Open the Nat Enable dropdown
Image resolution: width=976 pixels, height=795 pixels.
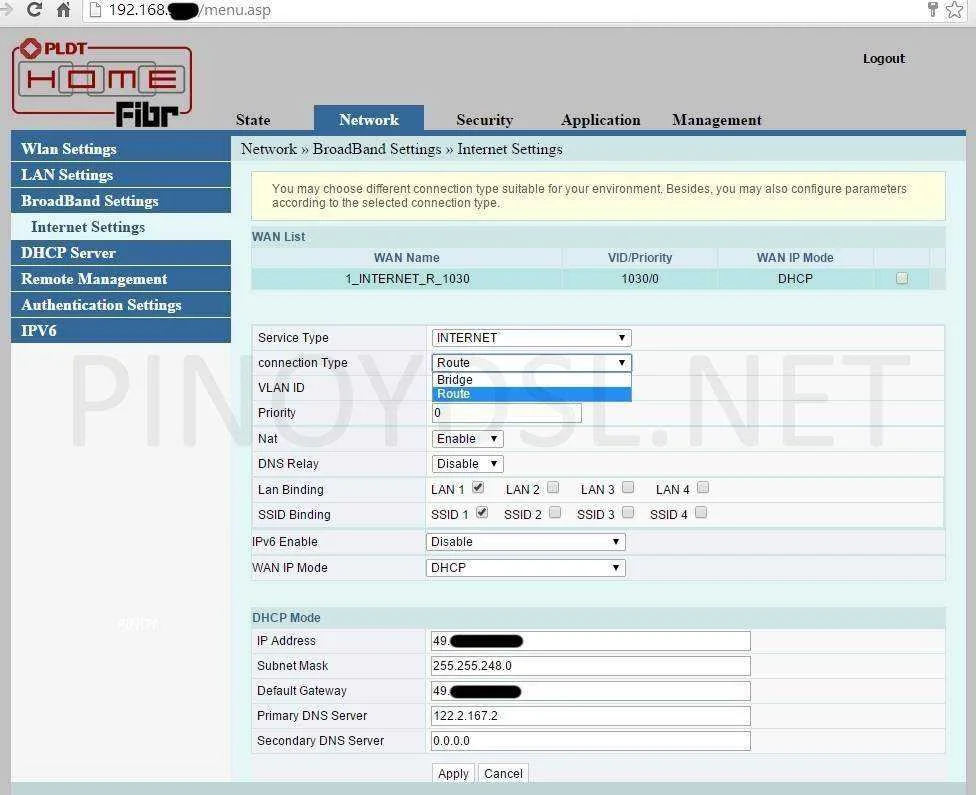(x=467, y=438)
